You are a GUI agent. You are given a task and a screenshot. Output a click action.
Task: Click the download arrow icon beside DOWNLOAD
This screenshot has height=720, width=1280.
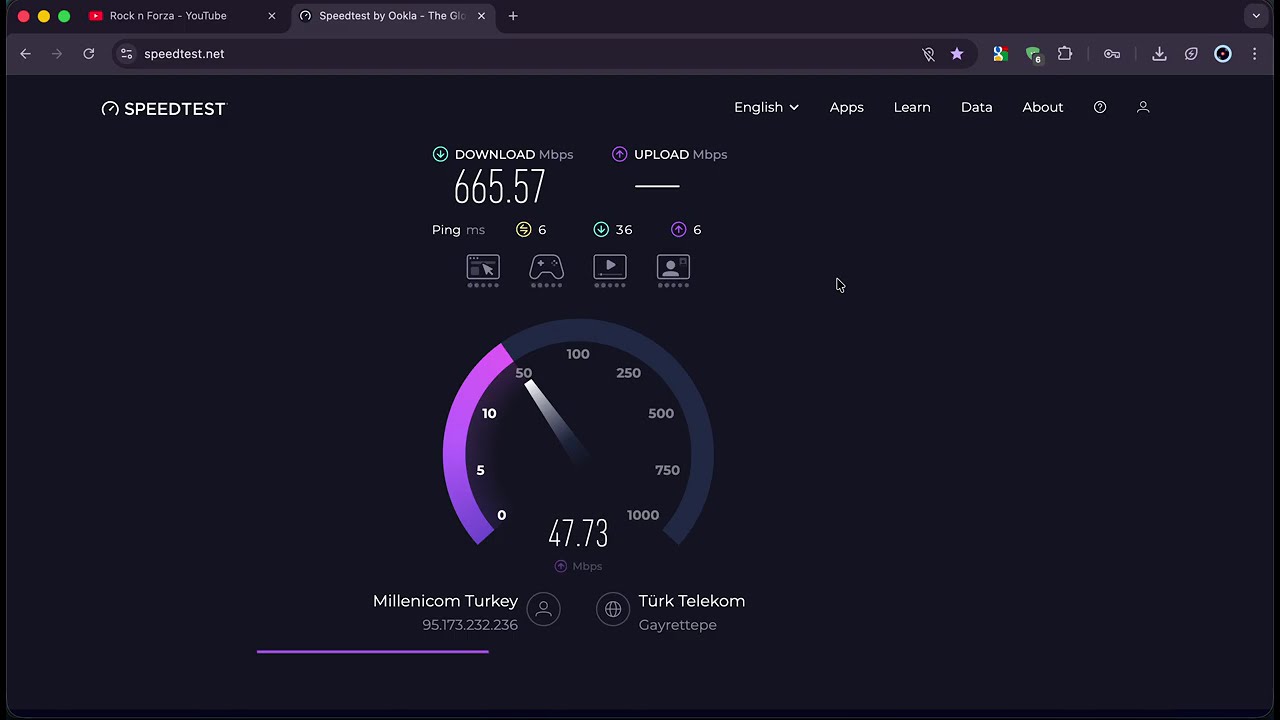(440, 154)
